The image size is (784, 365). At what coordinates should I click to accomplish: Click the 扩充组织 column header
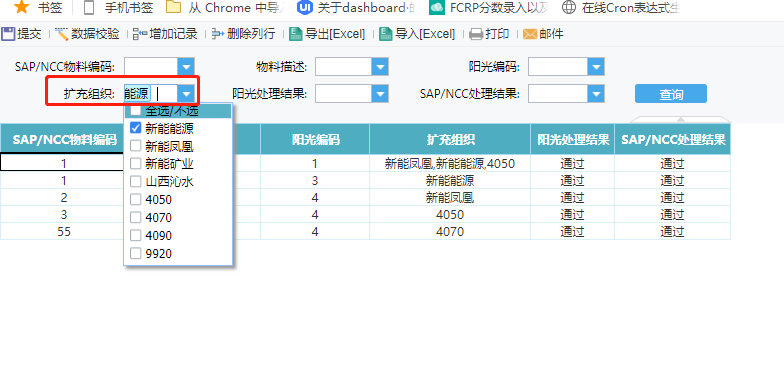pyautogui.click(x=450, y=140)
